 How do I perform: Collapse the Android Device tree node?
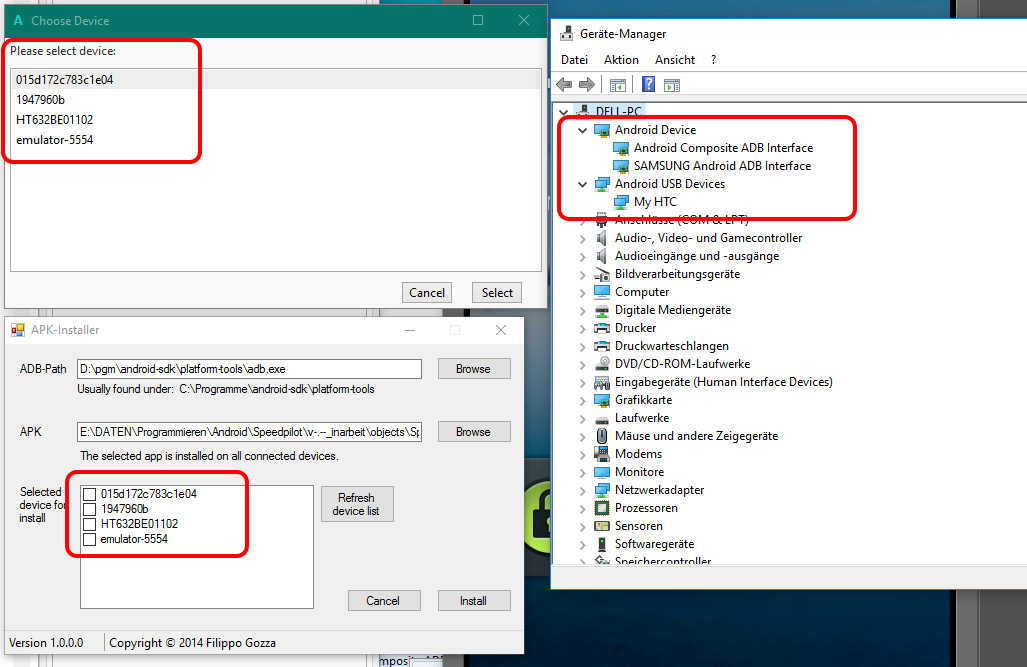pyautogui.click(x=583, y=130)
